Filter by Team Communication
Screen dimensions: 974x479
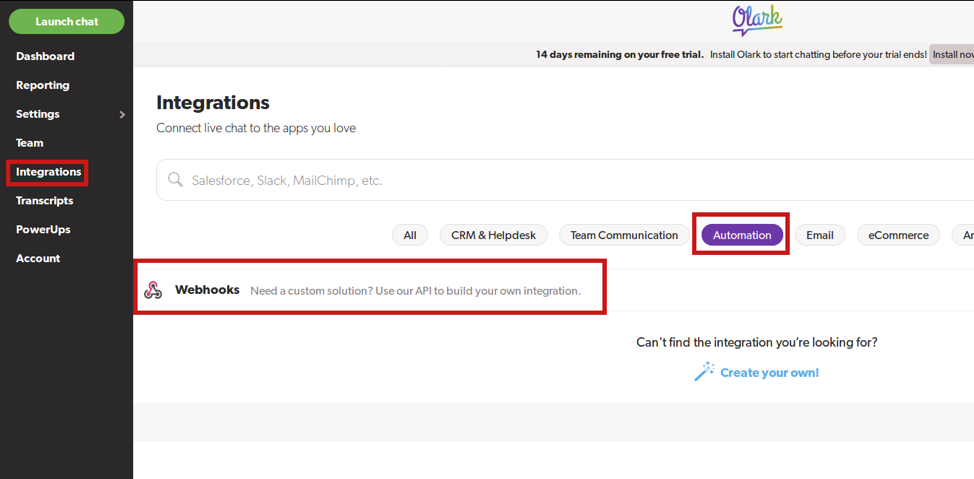point(624,235)
